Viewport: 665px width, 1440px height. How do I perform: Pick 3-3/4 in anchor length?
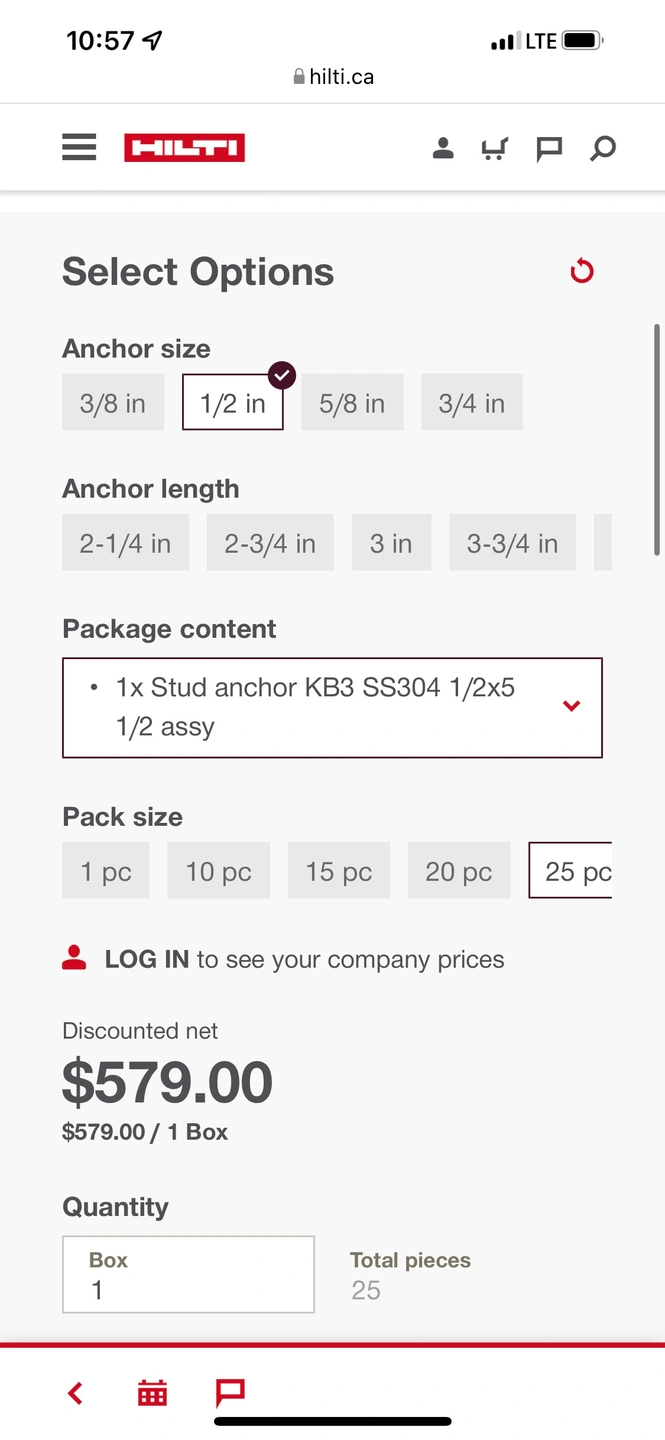pos(512,543)
